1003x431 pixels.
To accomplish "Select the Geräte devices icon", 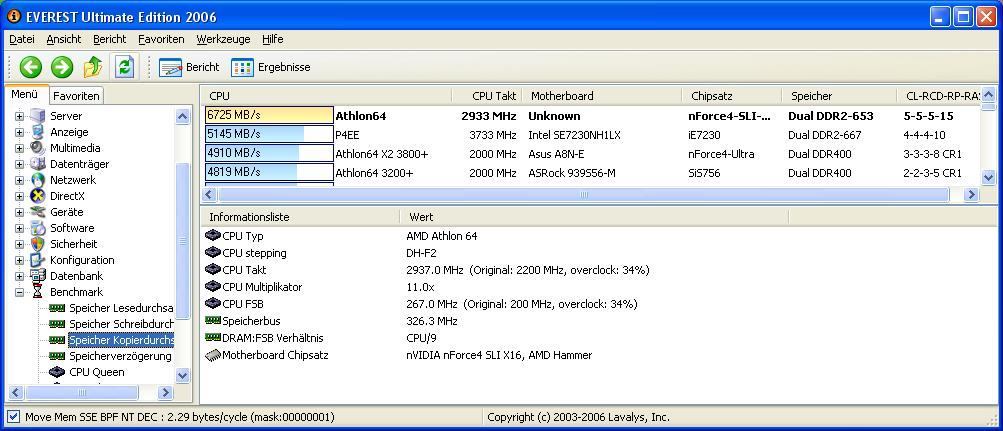I will coord(38,212).
